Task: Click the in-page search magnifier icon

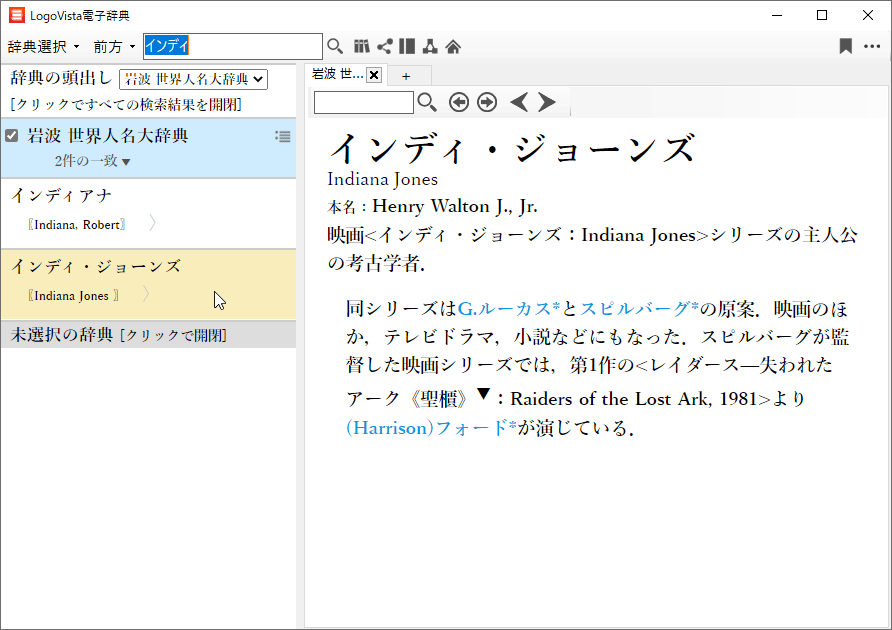Action: tap(427, 102)
